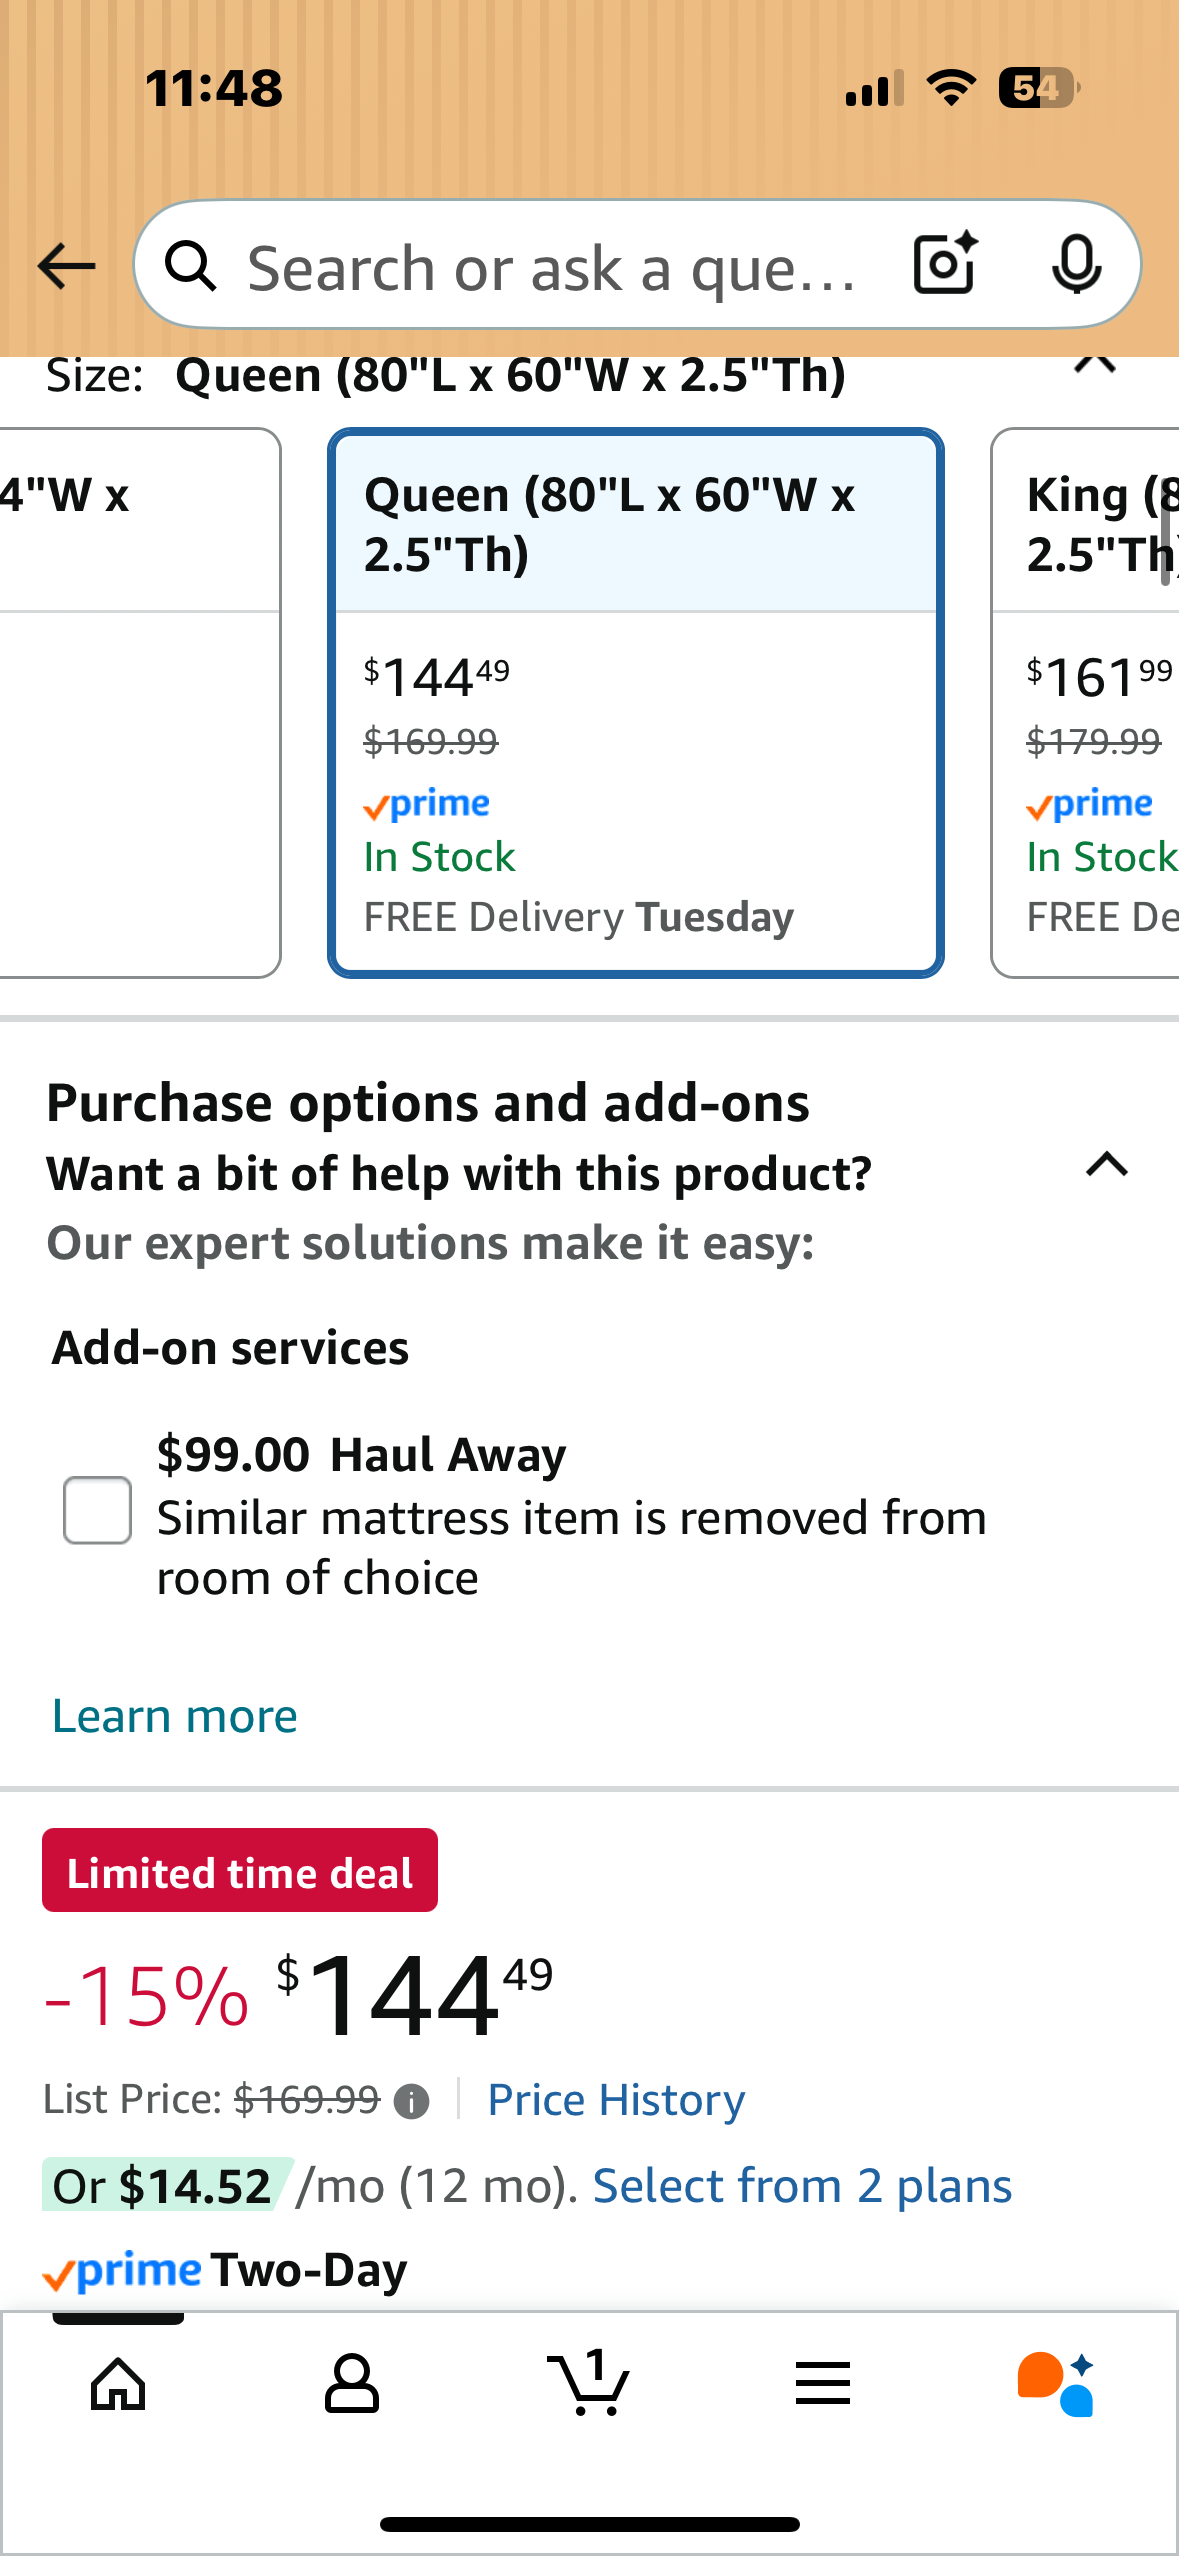Tap the back arrow icon
The image size is (1179, 2556).
click(x=66, y=266)
